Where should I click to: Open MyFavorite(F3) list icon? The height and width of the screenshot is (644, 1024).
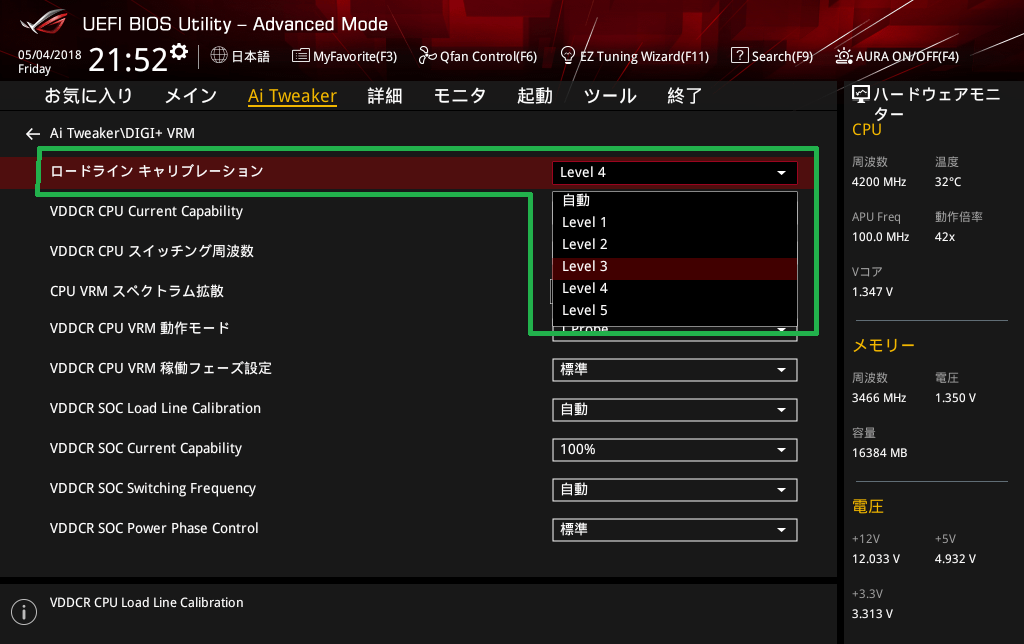pyautogui.click(x=300, y=56)
